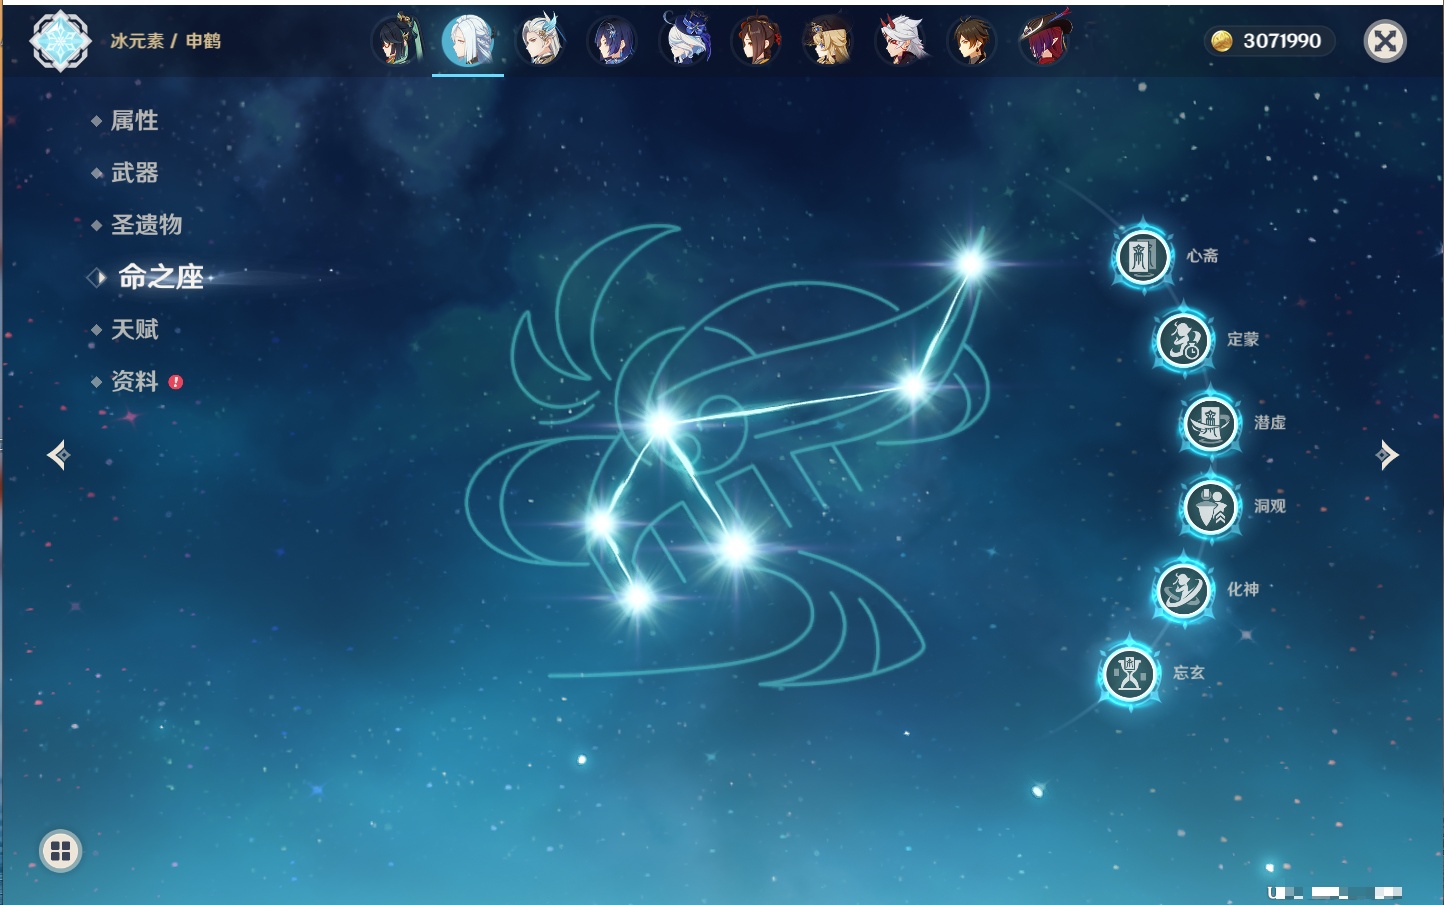Select the red-horned white-haired character portrait
Screen dimensions: 1444x905
coord(901,41)
